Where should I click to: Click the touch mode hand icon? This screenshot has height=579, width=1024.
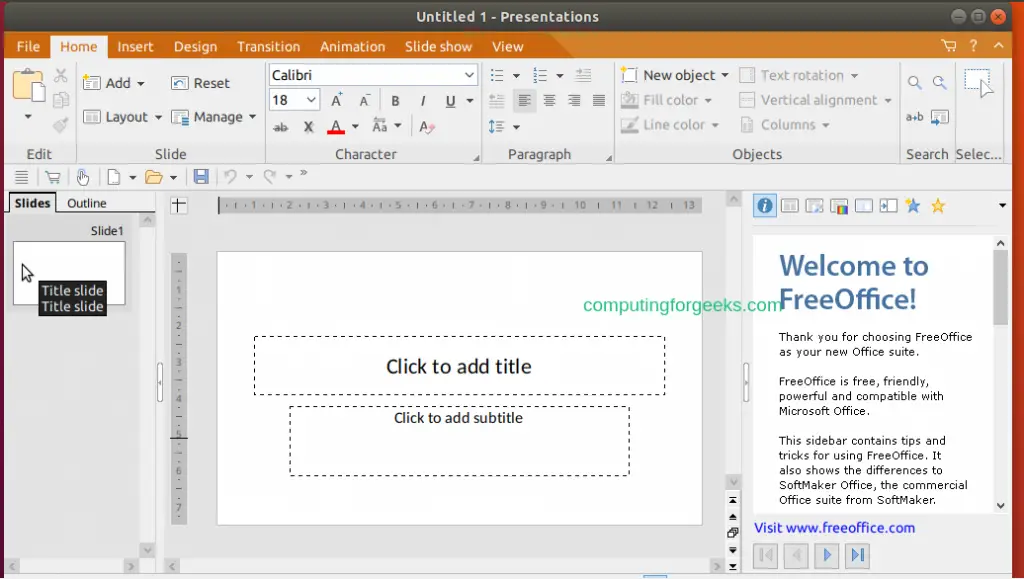point(82,177)
